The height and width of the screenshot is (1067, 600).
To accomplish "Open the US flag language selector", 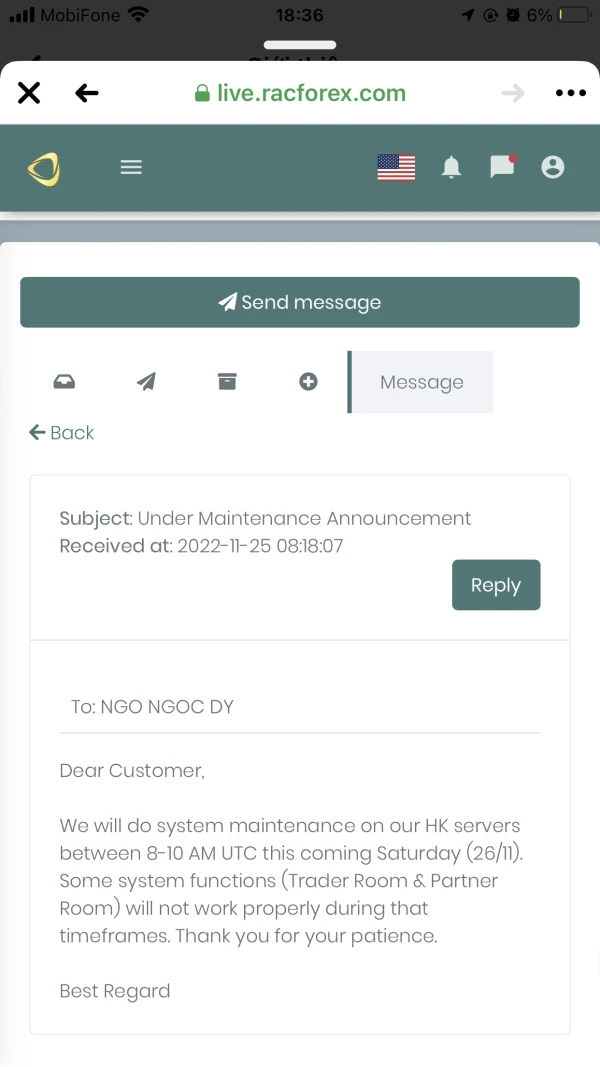I will click(396, 168).
